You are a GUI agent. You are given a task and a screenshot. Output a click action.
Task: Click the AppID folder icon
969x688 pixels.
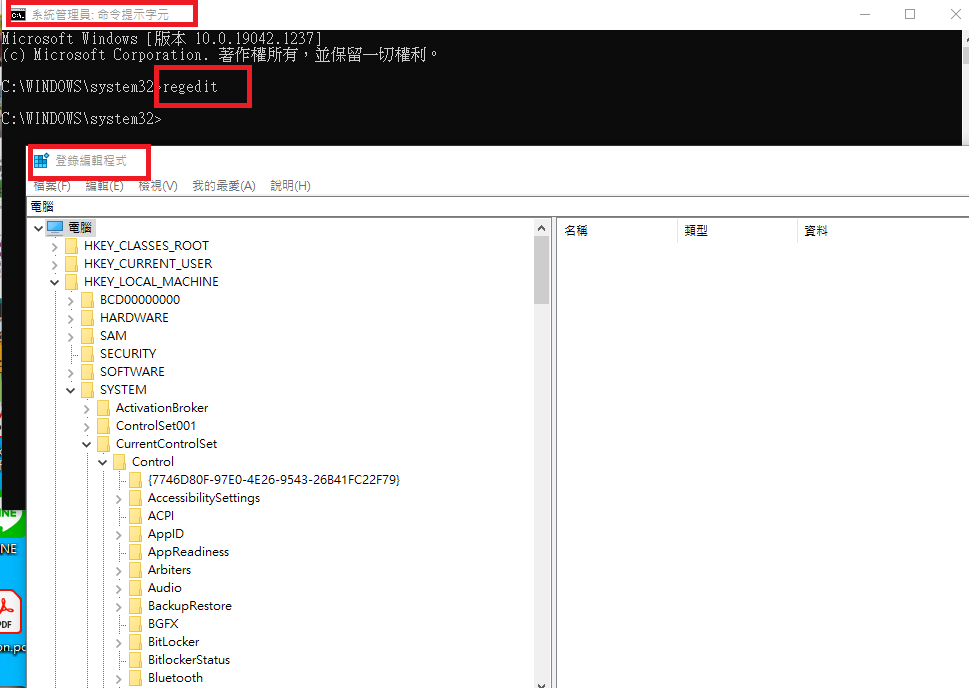(x=135, y=534)
